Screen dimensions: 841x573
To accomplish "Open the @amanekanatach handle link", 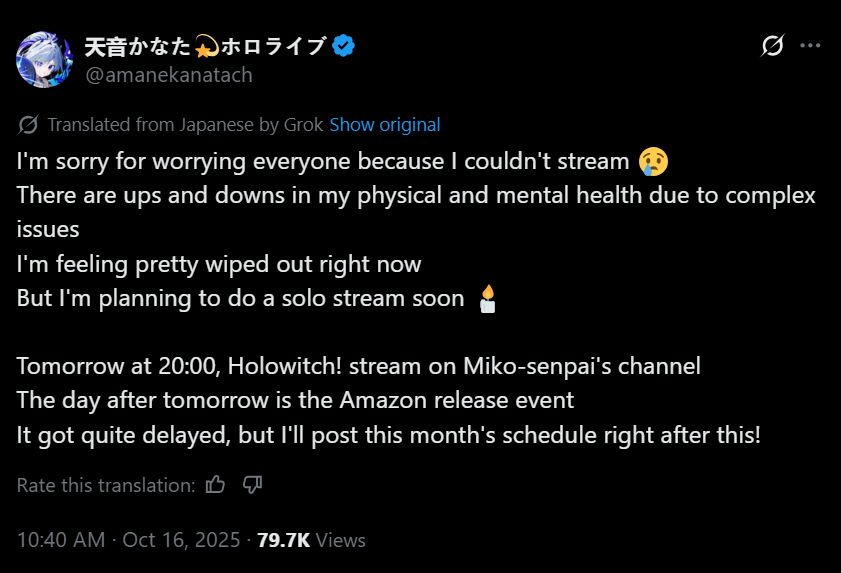I will pyautogui.click(x=169, y=75).
